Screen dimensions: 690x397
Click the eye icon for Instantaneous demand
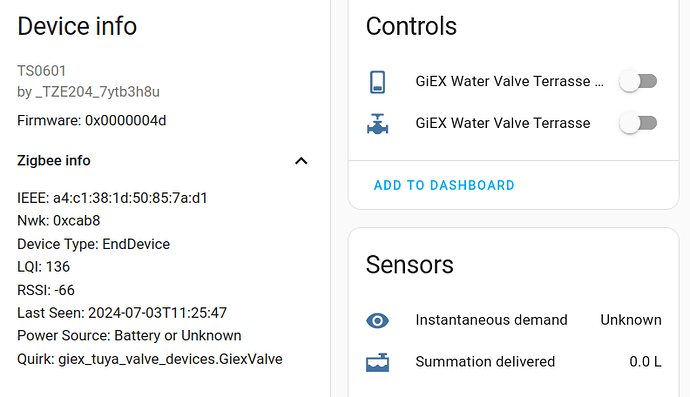click(x=378, y=320)
